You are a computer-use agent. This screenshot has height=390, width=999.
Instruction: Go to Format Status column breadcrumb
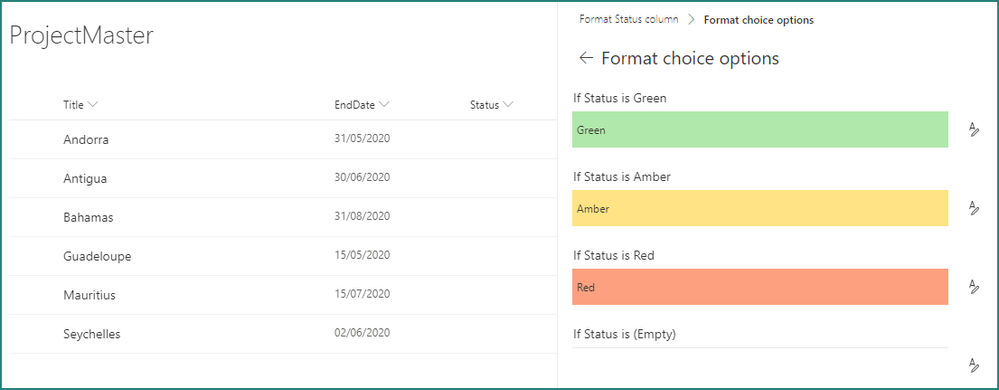pos(629,19)
